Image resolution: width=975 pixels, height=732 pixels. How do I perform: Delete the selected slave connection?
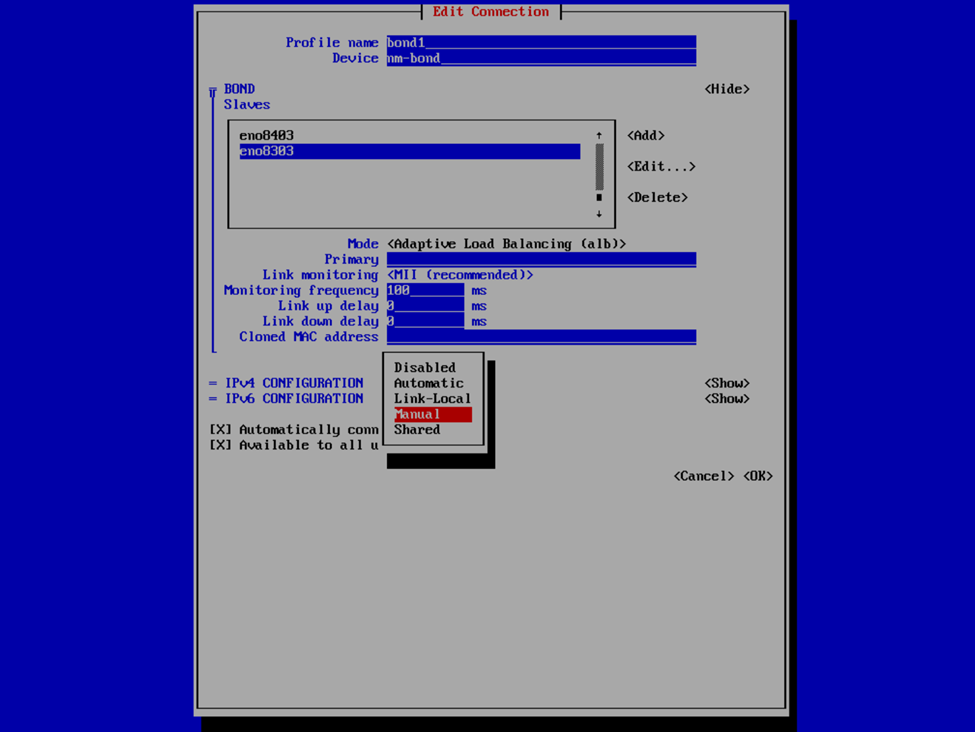(x=657, y=198)
